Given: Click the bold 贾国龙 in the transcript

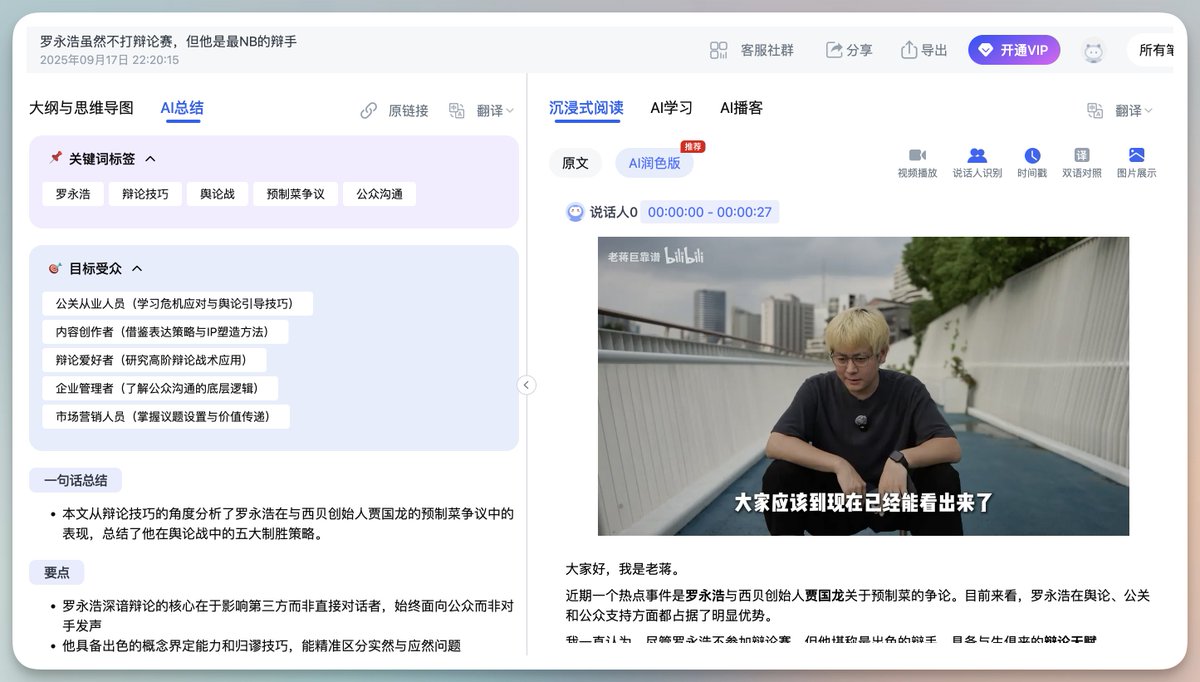Looking at the screenshot, I should click(x=825, y=596).
